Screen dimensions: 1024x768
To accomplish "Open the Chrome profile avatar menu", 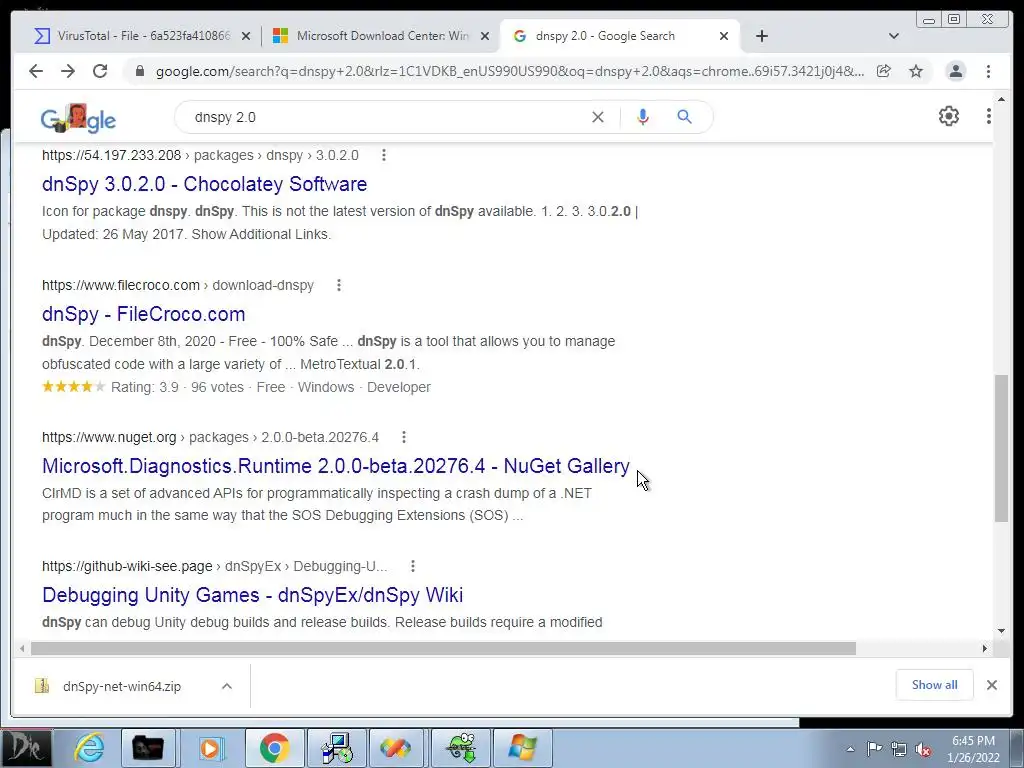I will (955, 71).
